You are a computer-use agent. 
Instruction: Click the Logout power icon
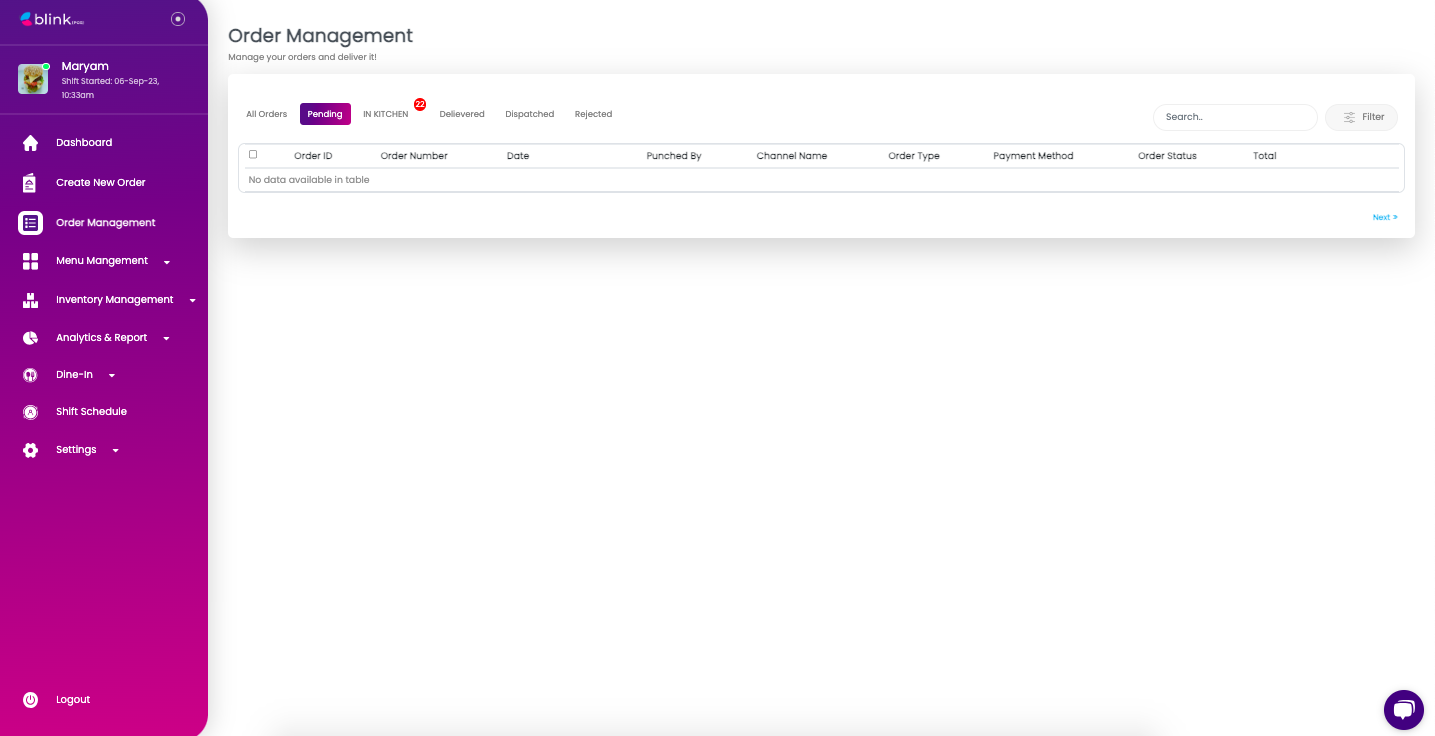pos(30,700)
